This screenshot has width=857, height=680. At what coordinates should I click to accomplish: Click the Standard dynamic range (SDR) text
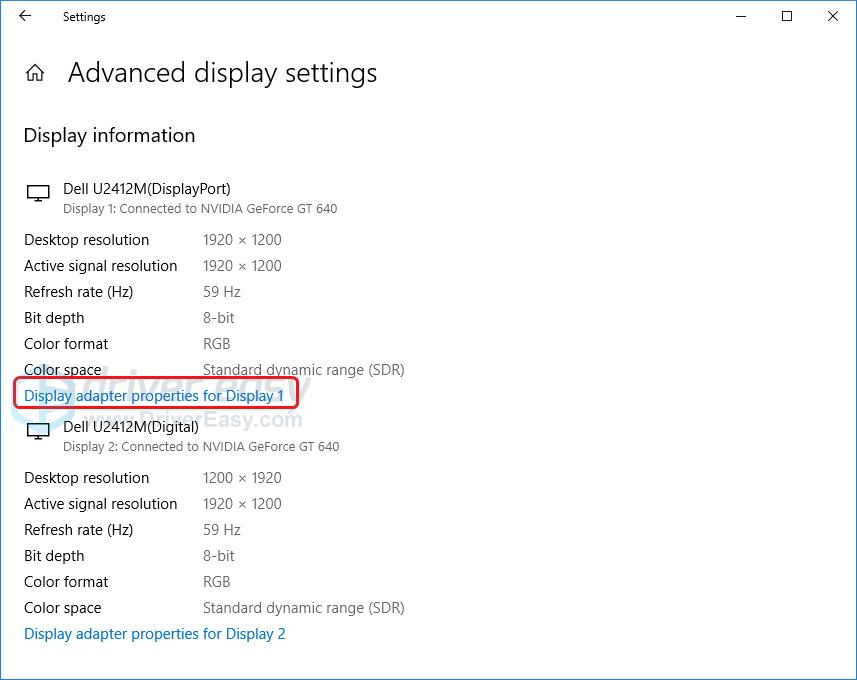306,369
